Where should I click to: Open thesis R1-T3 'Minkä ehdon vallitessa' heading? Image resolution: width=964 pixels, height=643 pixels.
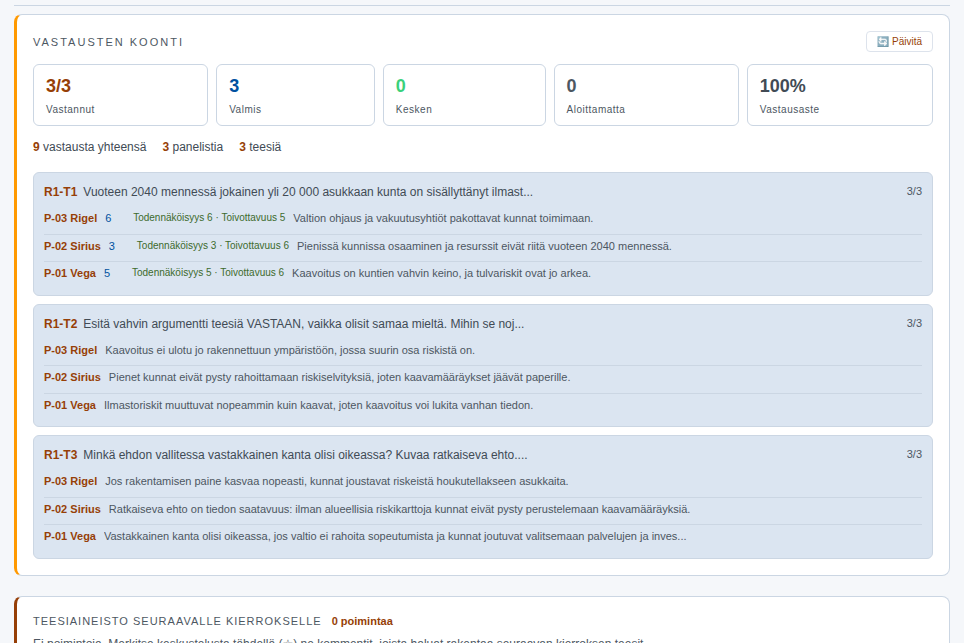tap(286, 455)
